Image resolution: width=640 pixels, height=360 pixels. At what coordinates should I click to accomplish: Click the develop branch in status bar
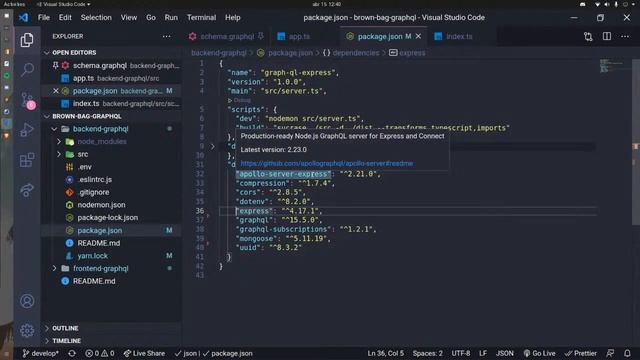tap(40, 353)
